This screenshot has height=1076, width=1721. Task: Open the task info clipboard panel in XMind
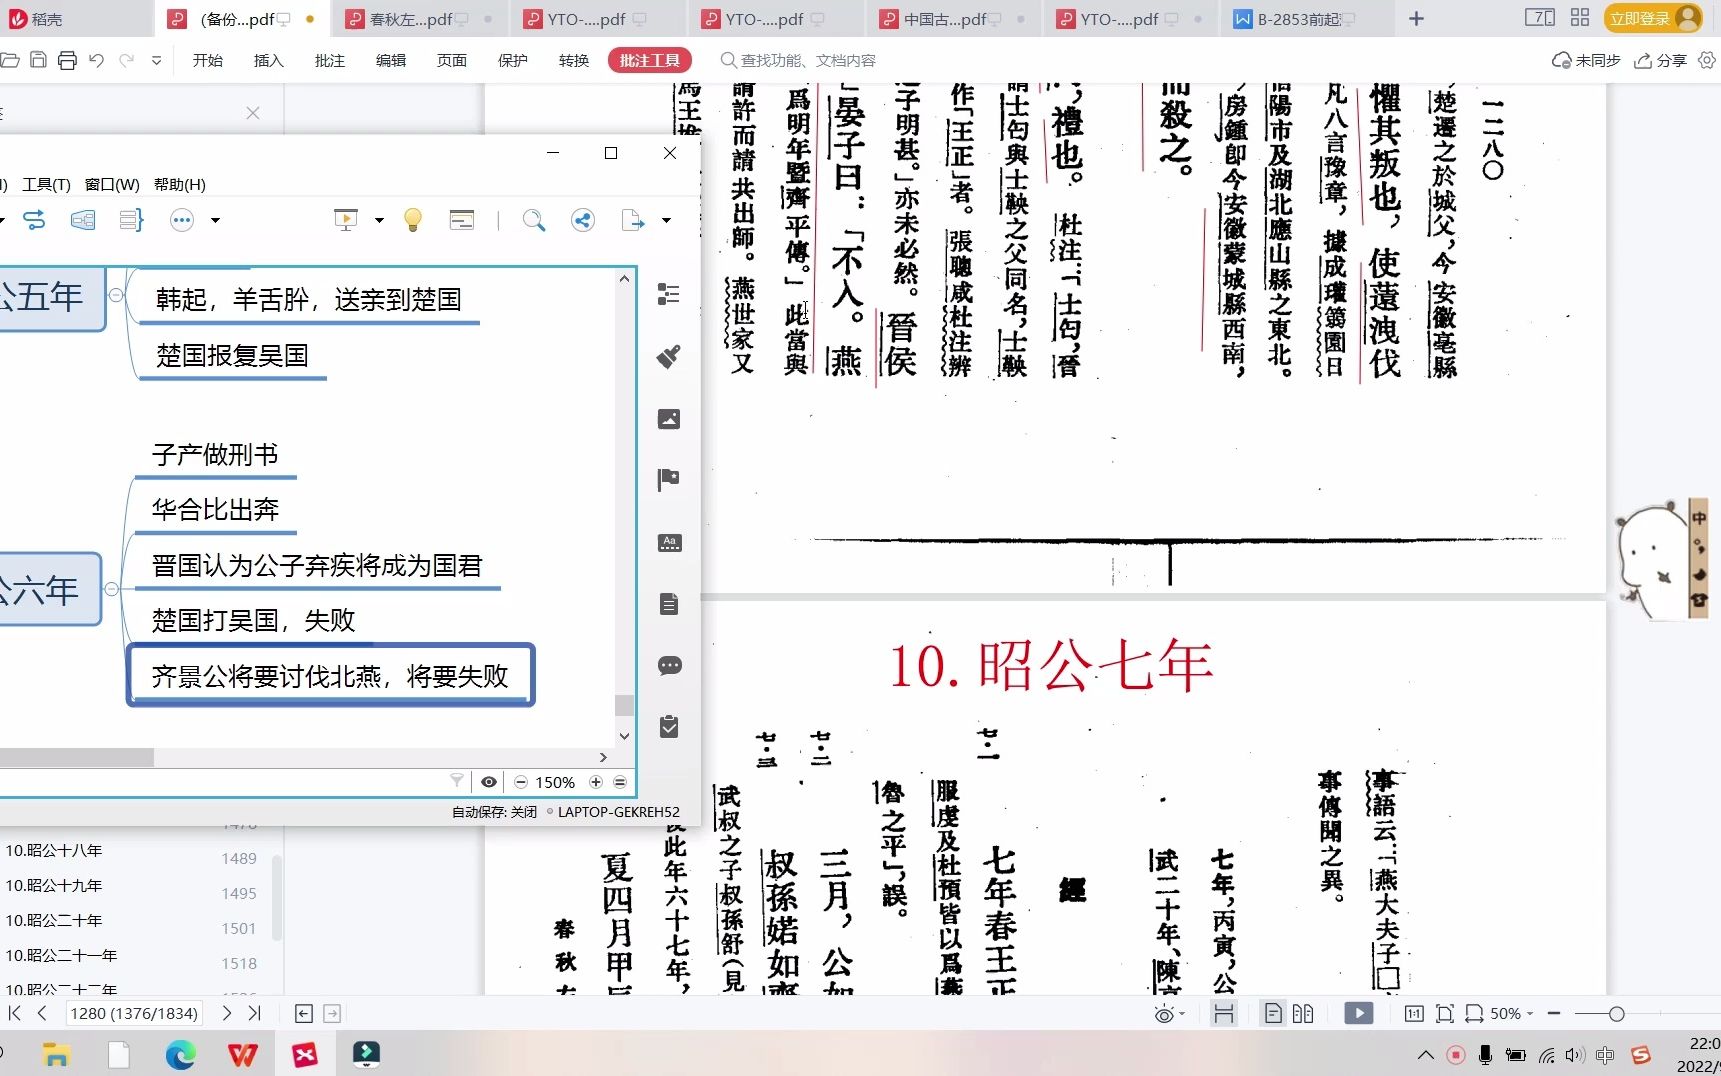pos(669,727)
